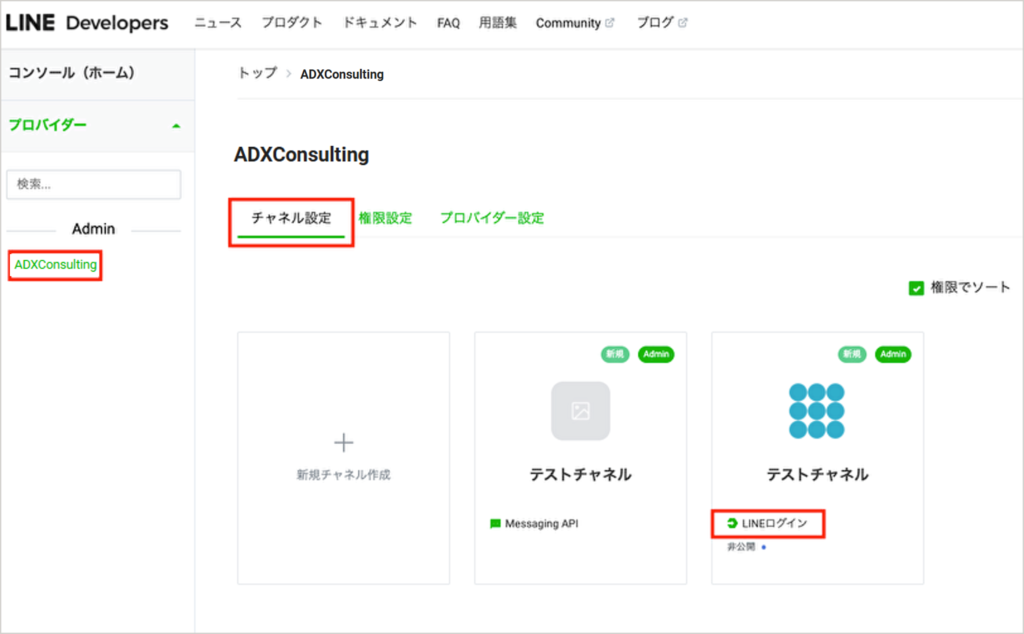The width and height of the screenshot is (1024, 634).
Task: Go to コンソール（ホーム） in sidebar
Action: coord(71,73)
